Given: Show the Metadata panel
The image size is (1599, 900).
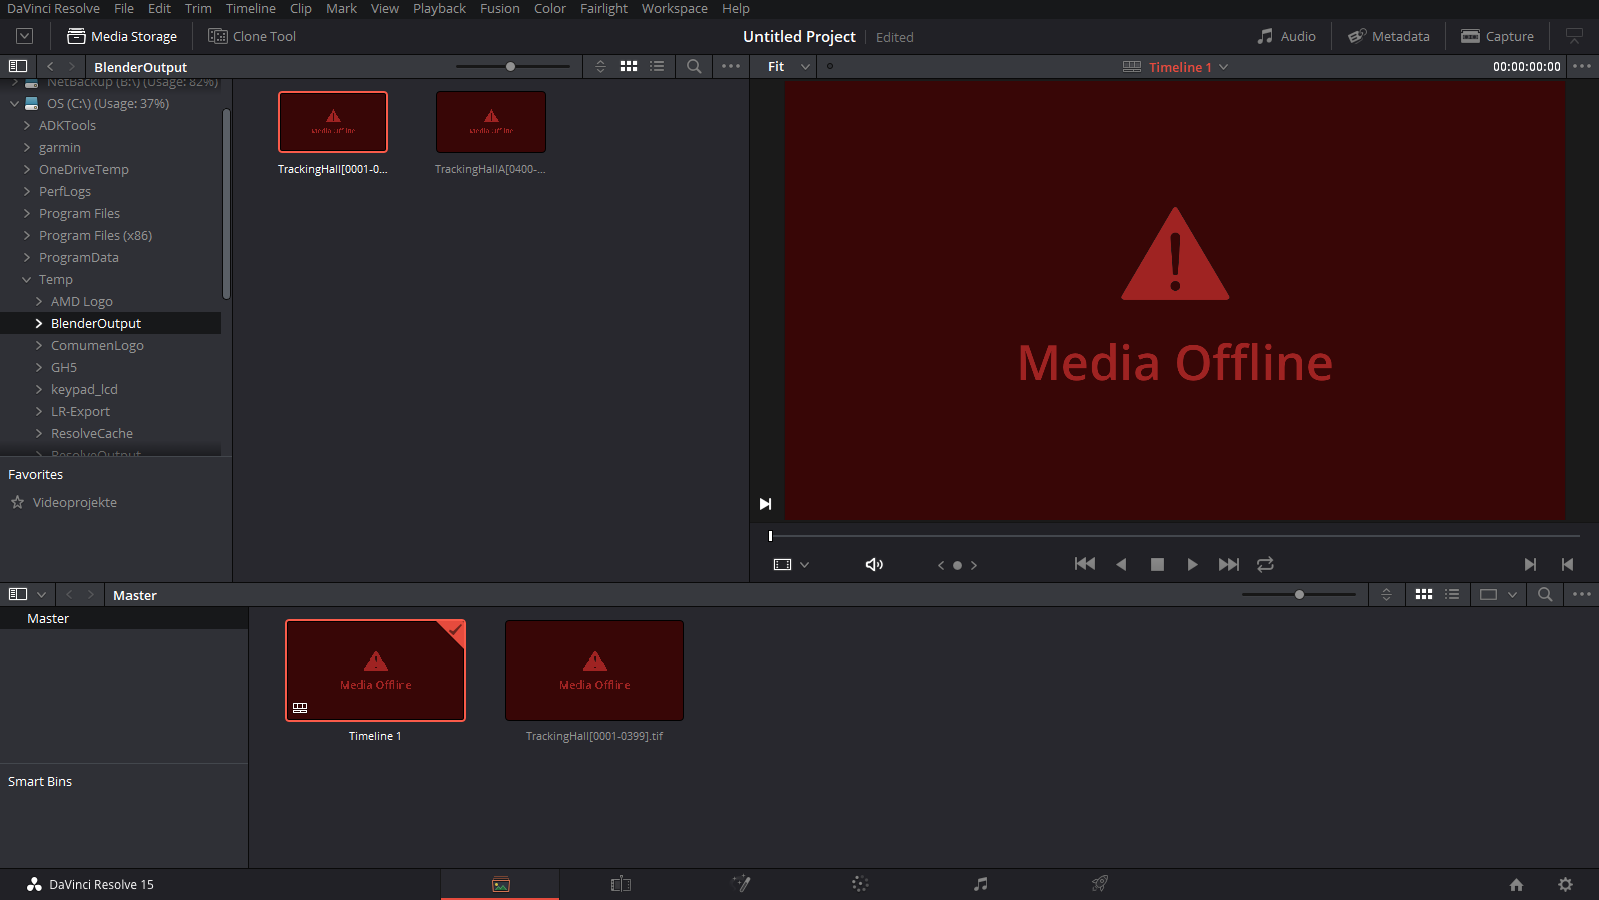Looking at the screenshot, I should pos(1389,36).
